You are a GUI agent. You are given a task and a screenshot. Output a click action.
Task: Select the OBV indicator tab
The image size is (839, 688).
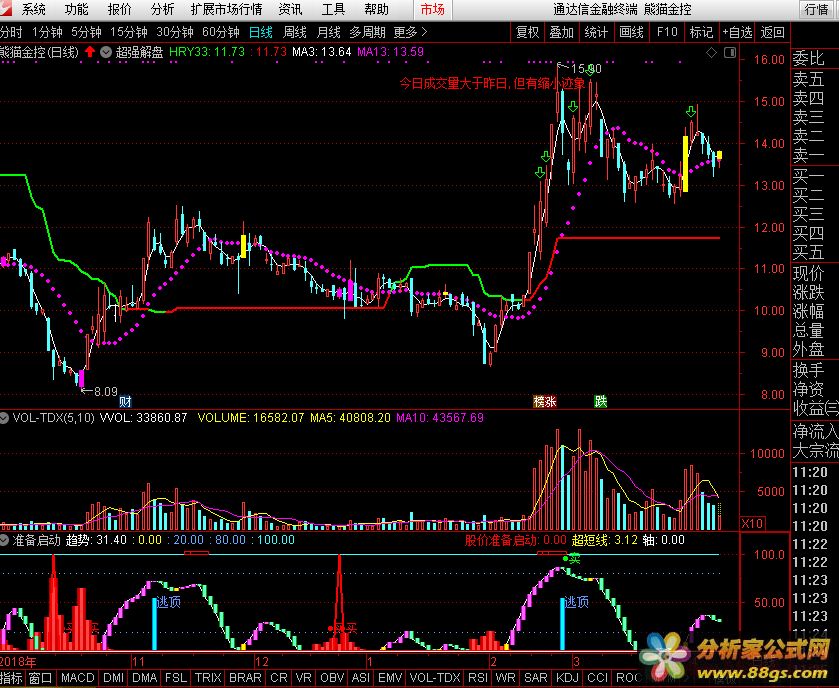(332, 678)
